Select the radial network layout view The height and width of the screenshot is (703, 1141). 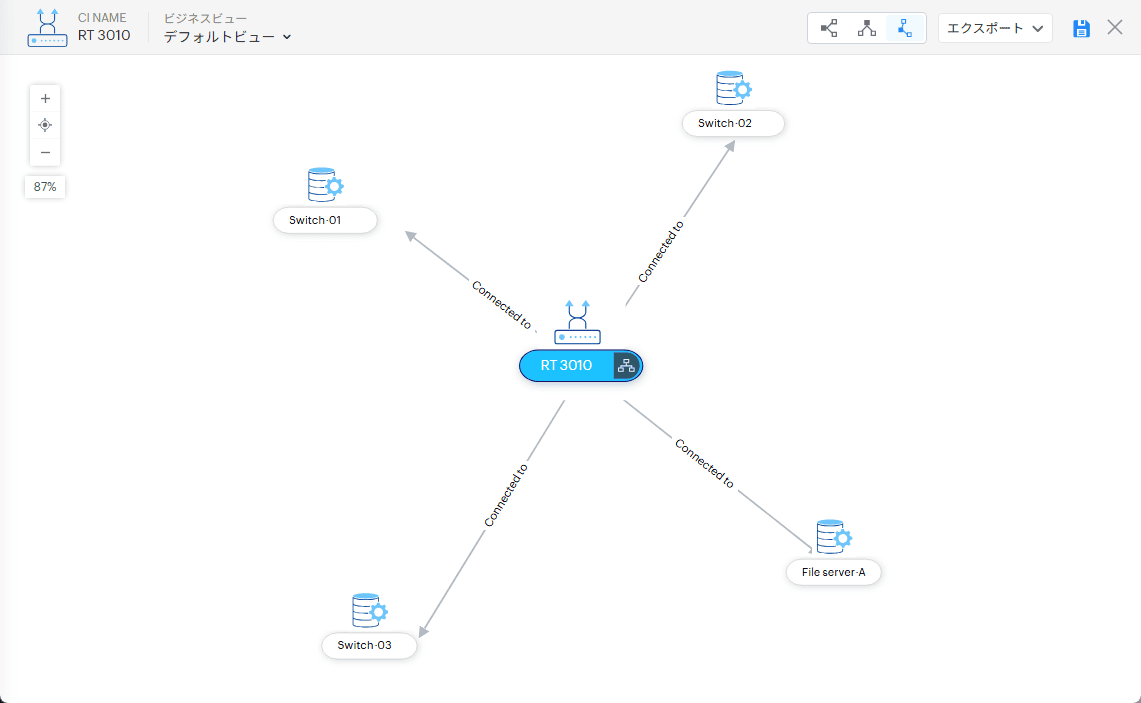tap(904, 28)
